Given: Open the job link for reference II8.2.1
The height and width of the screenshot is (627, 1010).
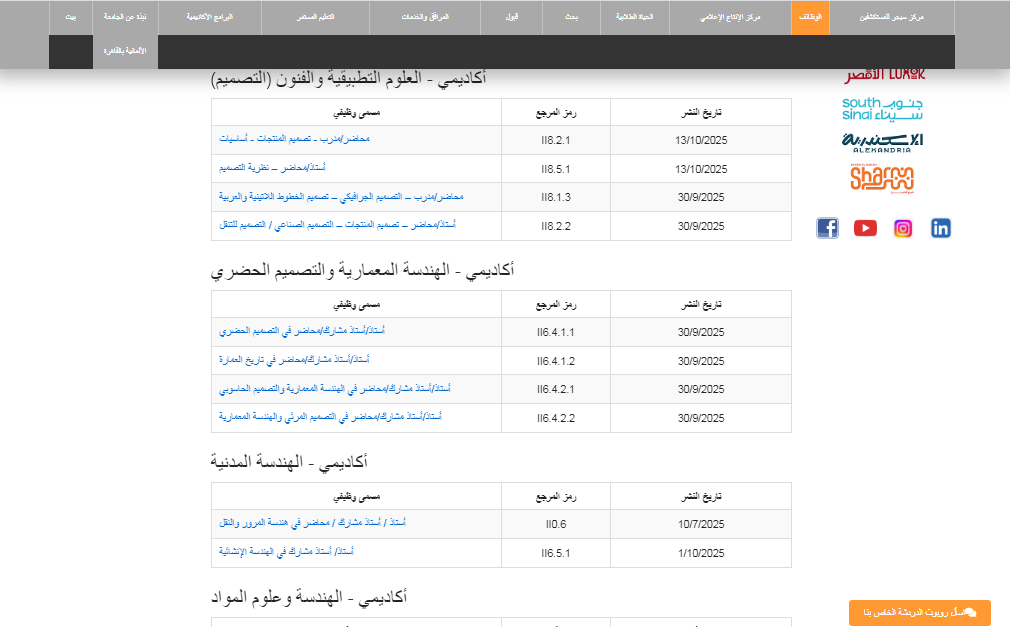Looking at the screenshot, I should (294, 139).
